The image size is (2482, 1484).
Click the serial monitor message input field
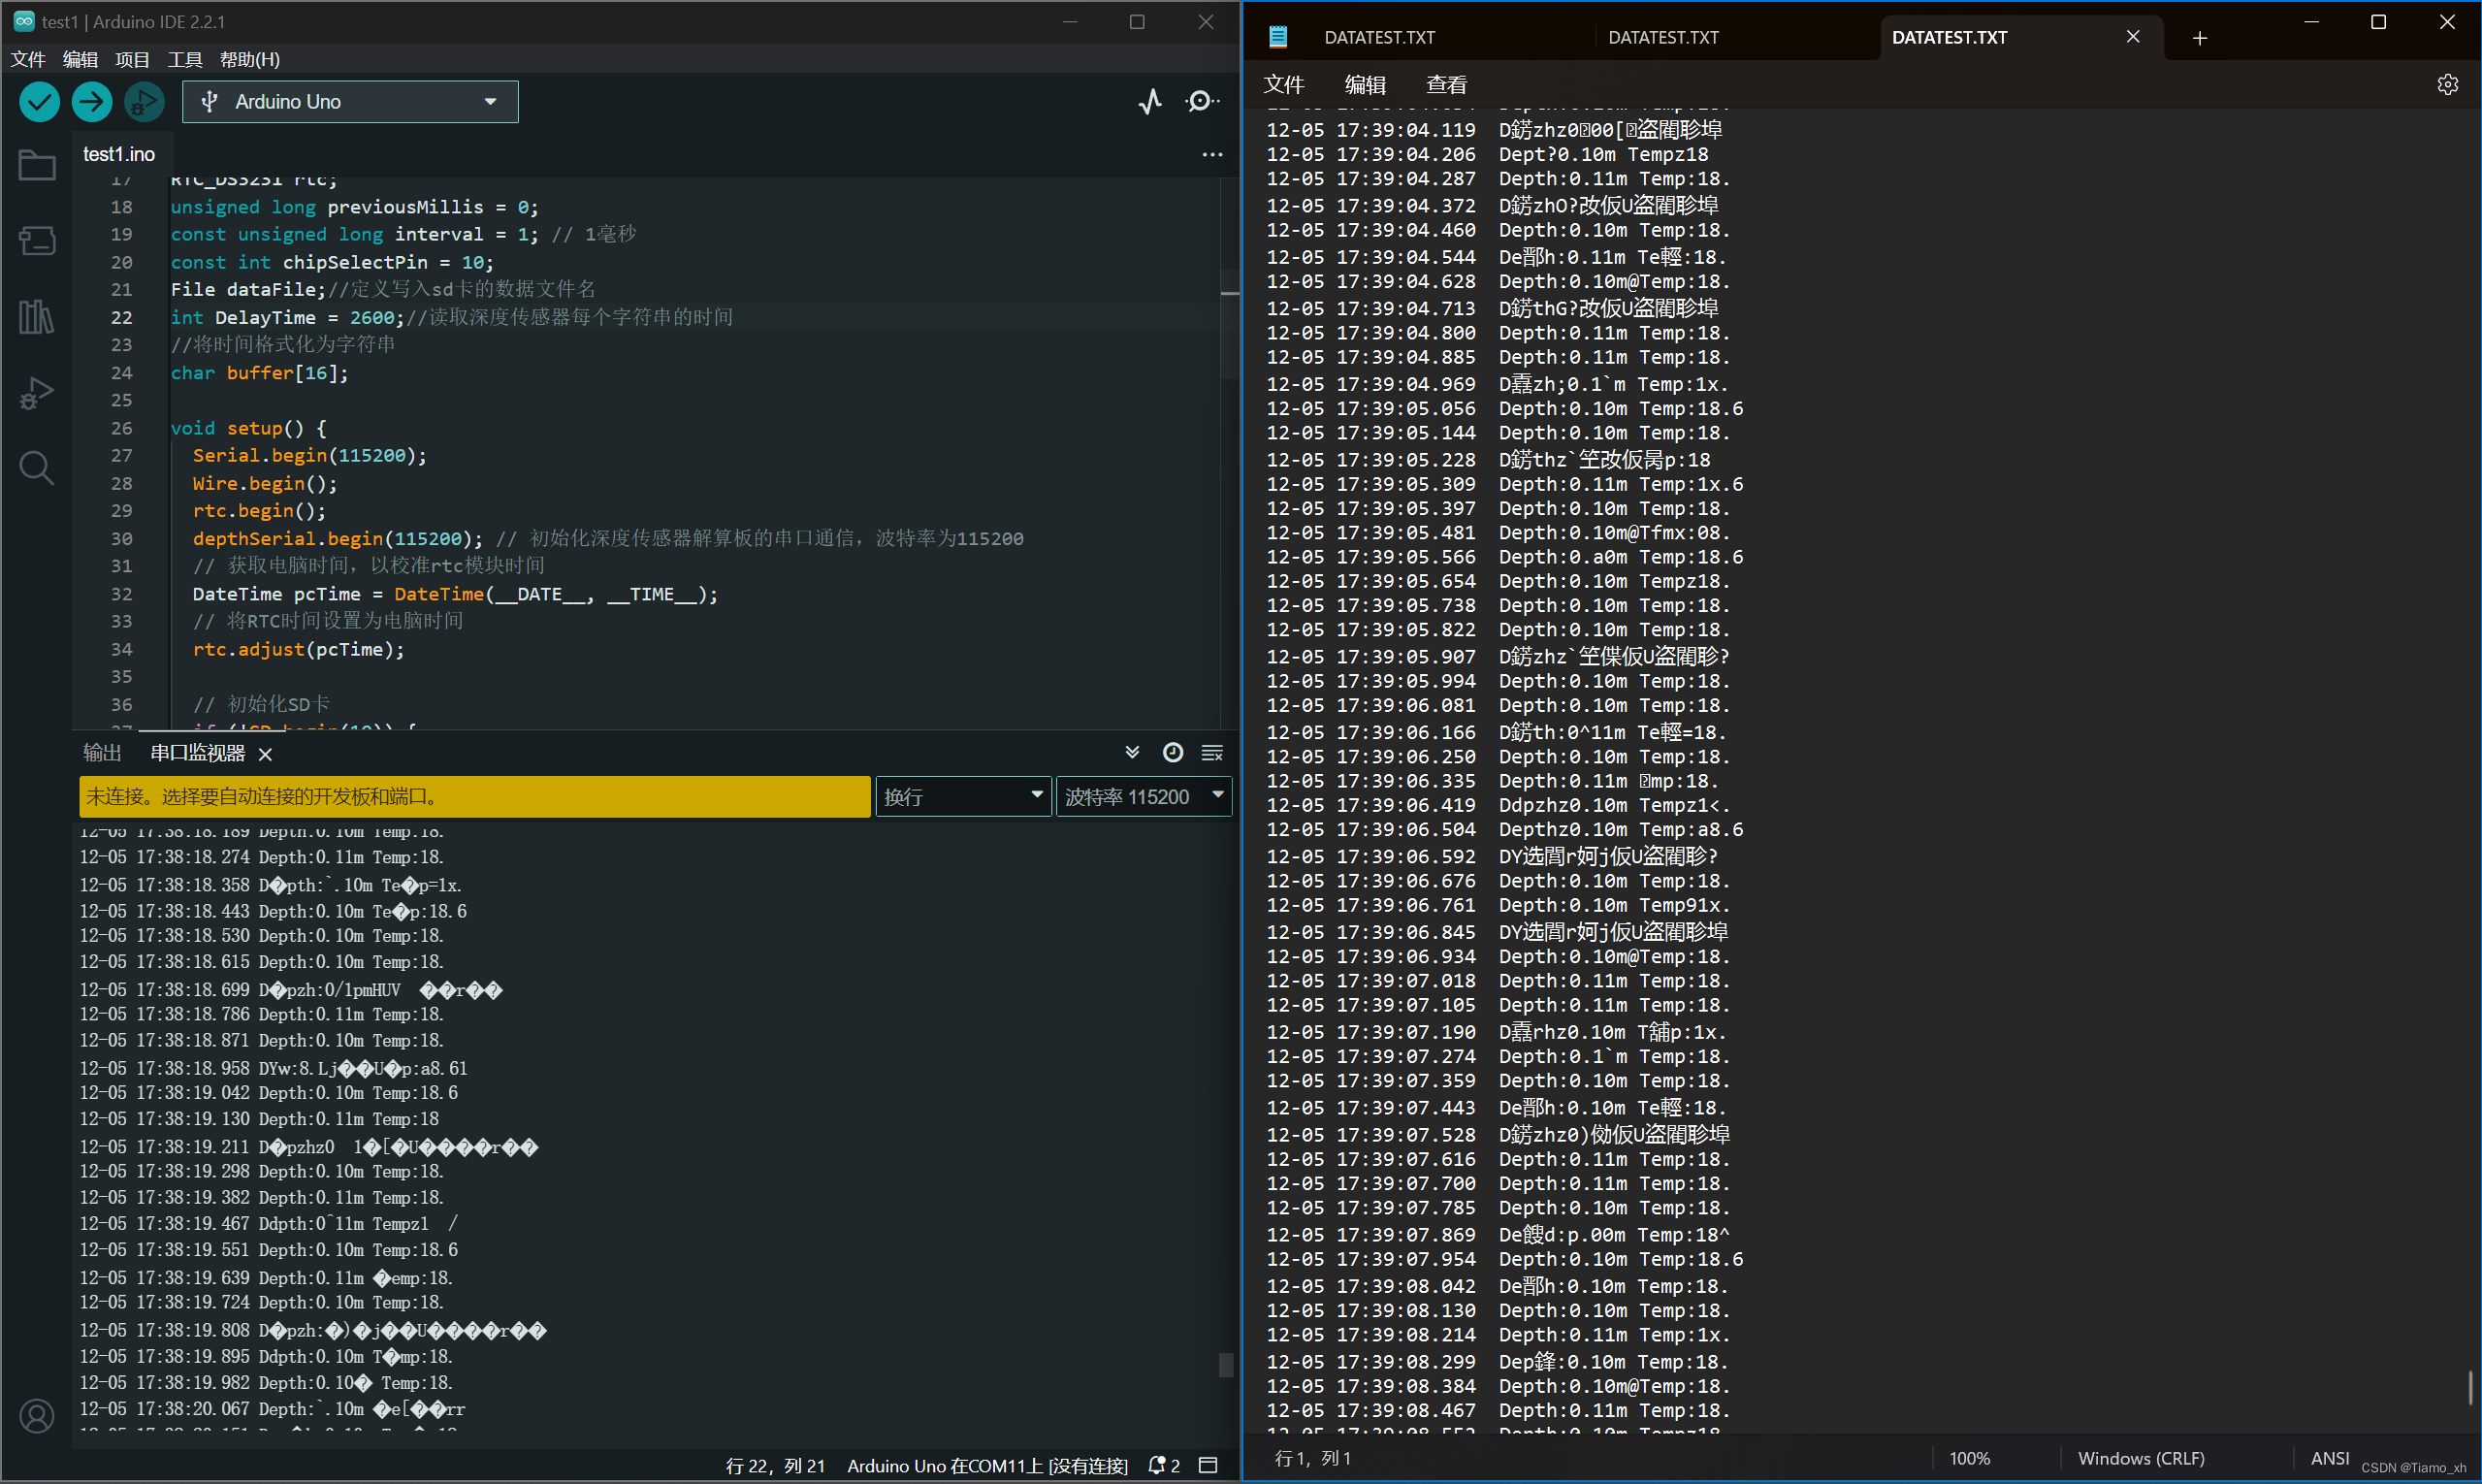point(474,796)
